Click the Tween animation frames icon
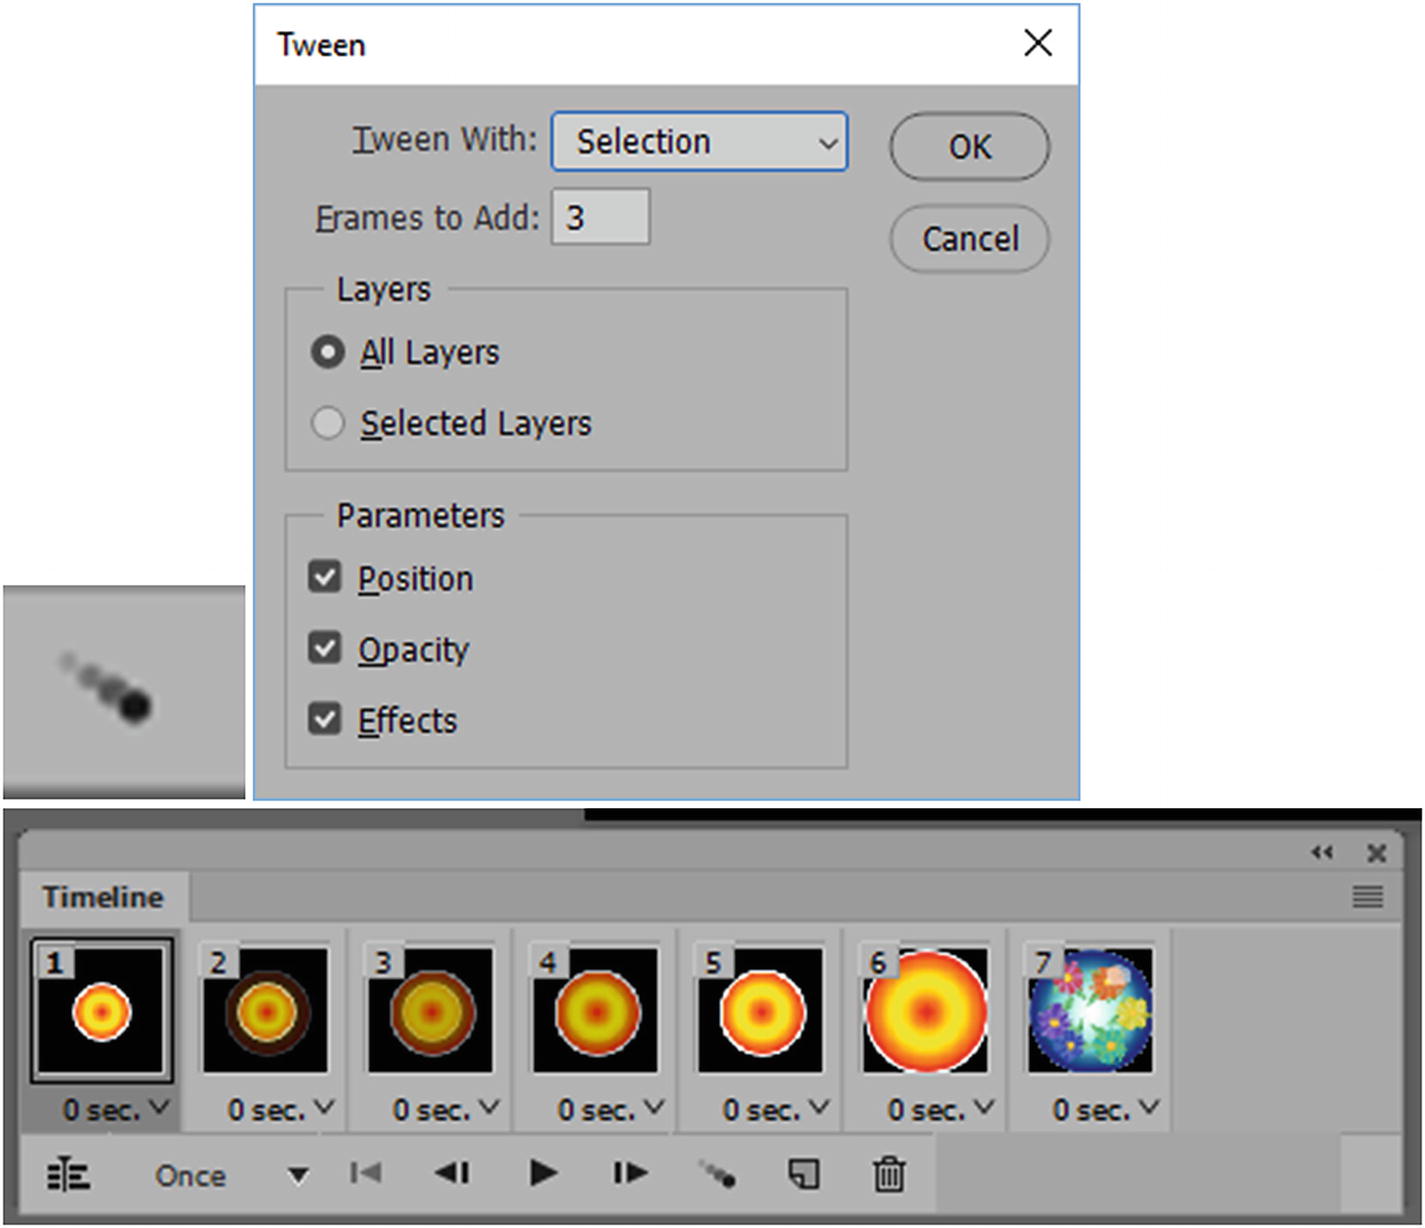 pyautogui.click(x=718, y=1174)
